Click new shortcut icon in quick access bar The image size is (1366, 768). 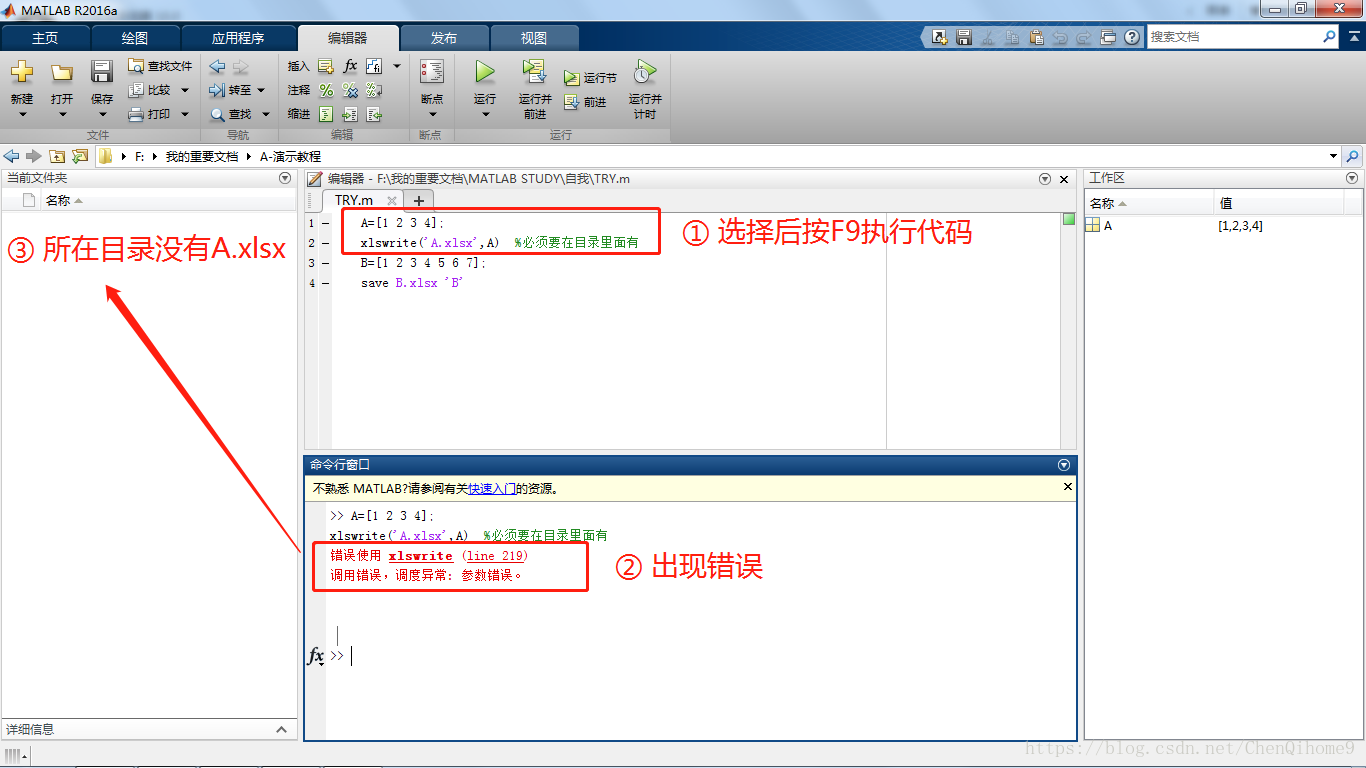940,37
